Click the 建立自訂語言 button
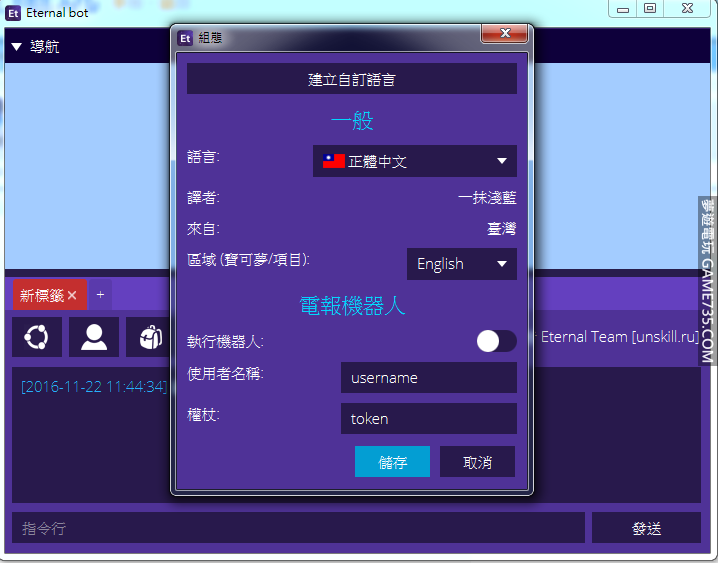718x563 pixels. tap(352, 79)
